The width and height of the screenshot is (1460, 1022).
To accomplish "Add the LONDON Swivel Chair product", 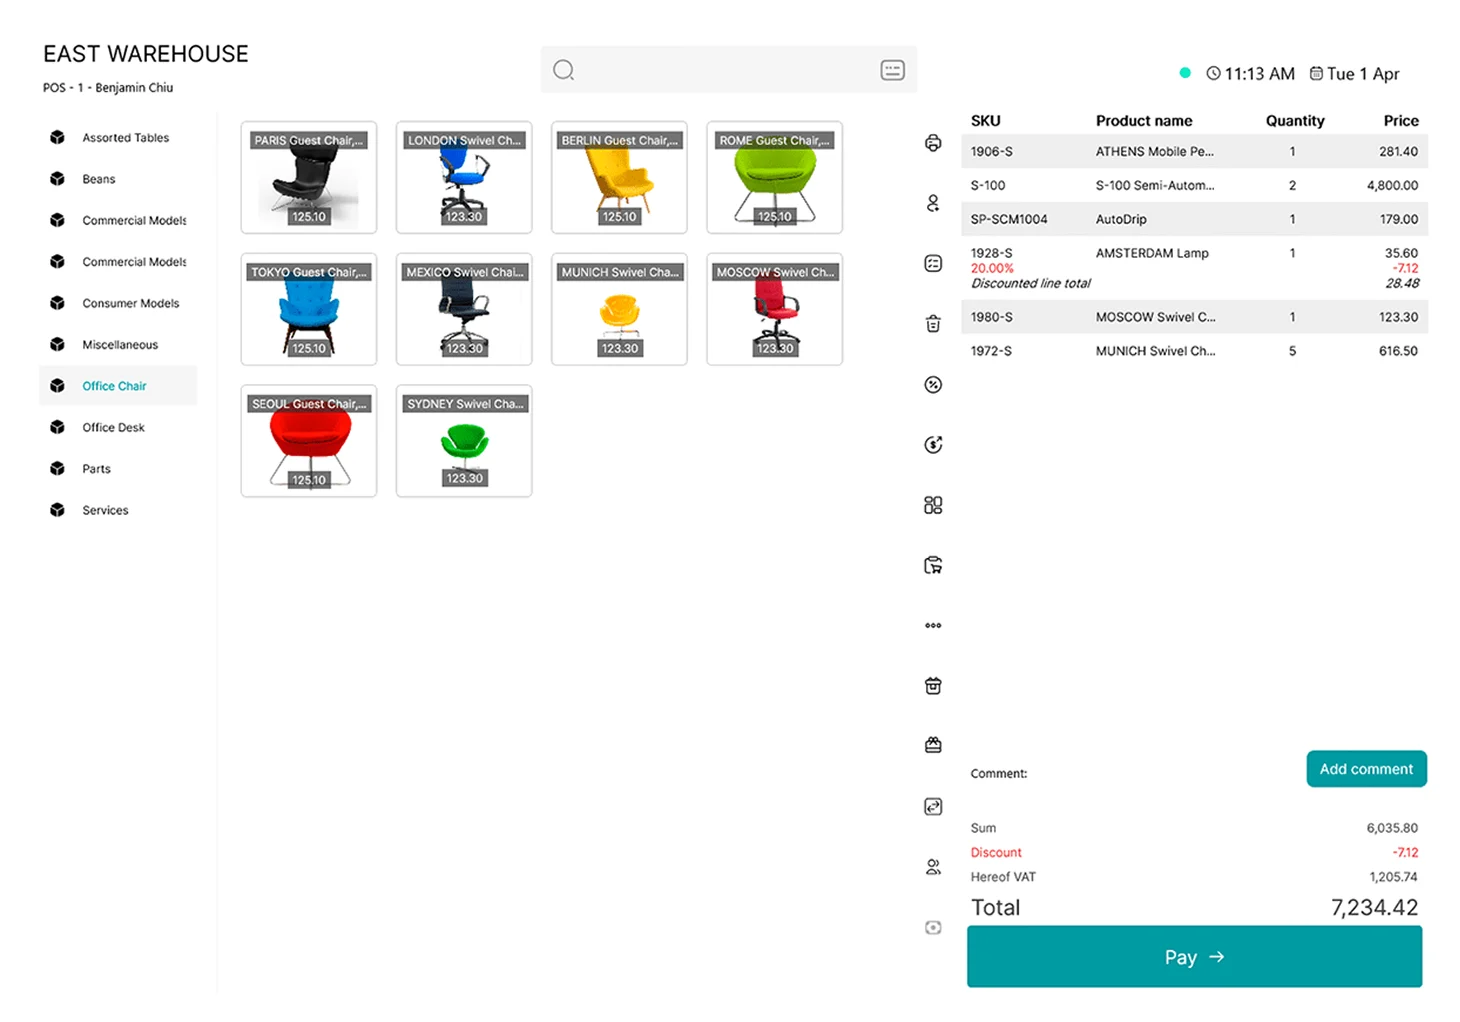I will 464,178.
